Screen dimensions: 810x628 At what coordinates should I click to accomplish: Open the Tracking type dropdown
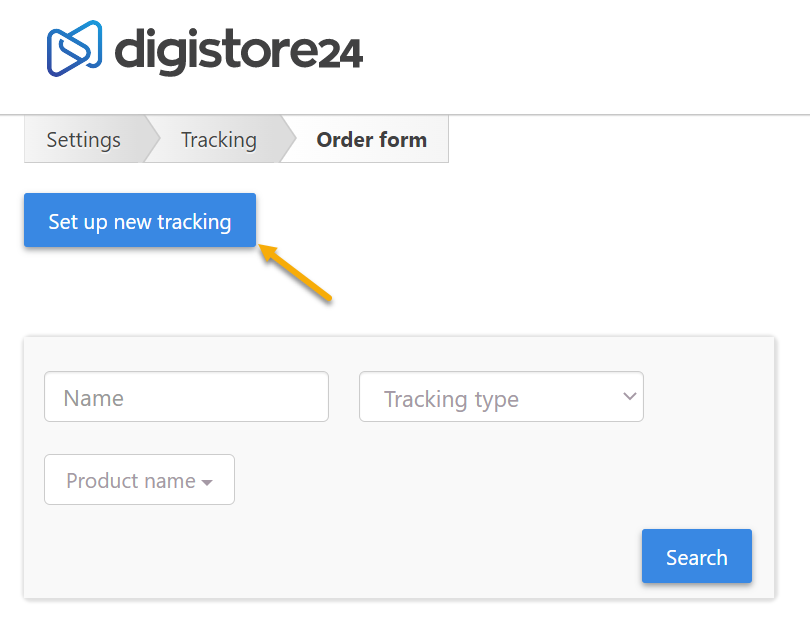(x=500, y=397)
